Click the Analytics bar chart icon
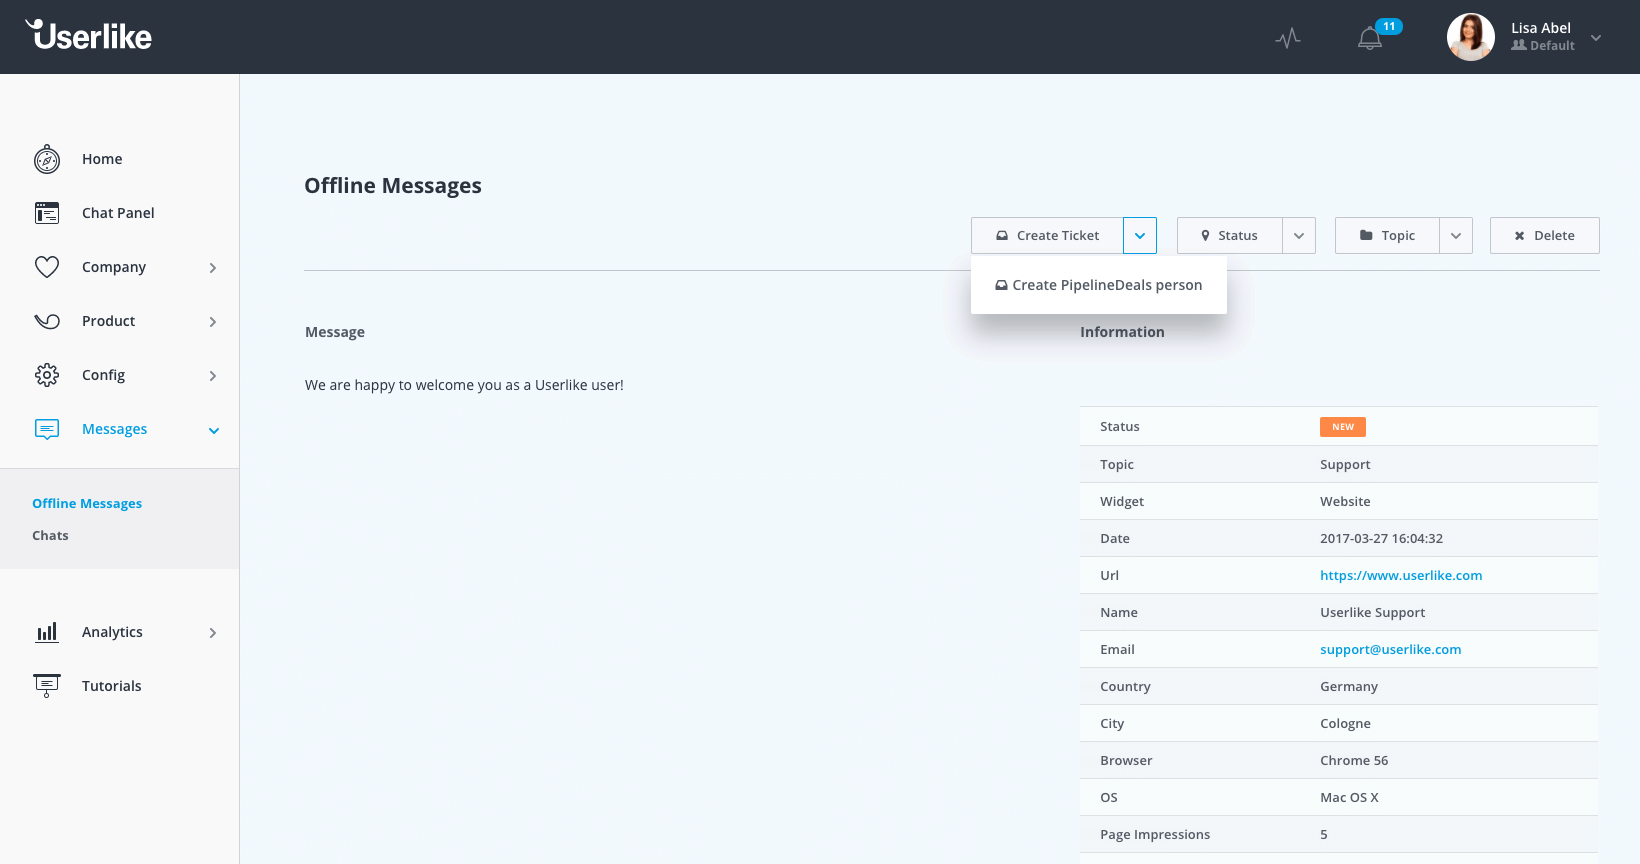 click(x=47, y=632)
